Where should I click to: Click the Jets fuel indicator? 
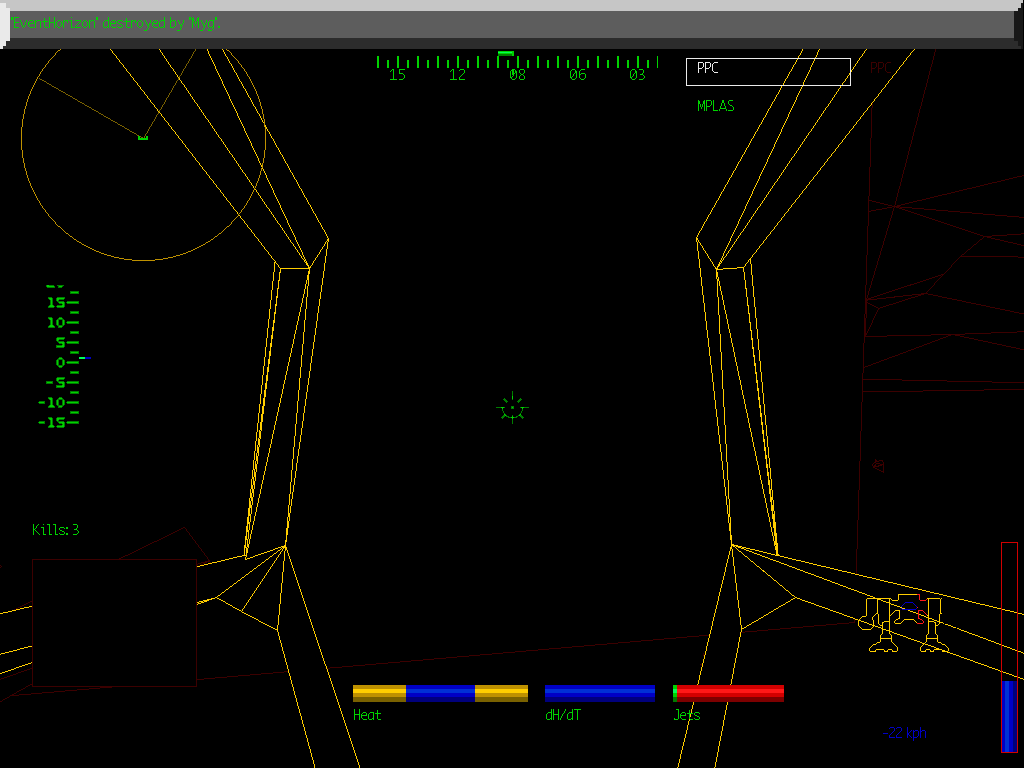pyautogui.click(x=686, y=715)
